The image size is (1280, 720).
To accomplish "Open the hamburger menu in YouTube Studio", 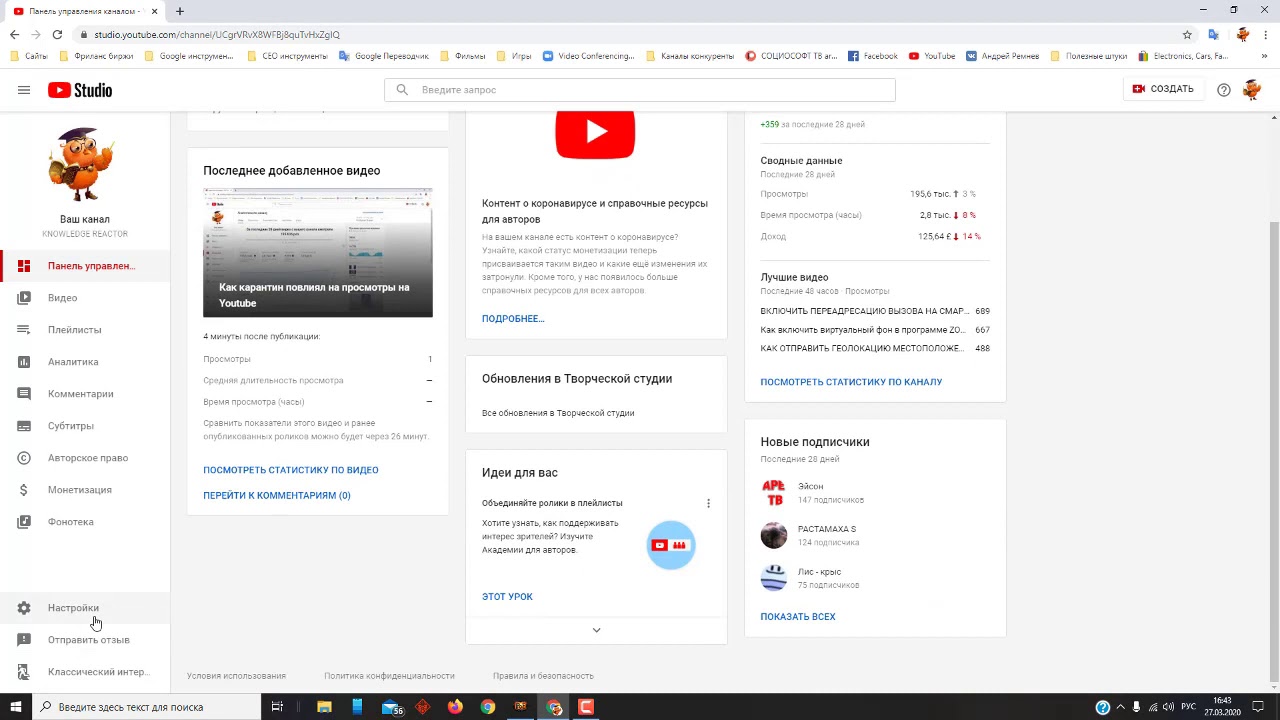I will tap(24, 90).
